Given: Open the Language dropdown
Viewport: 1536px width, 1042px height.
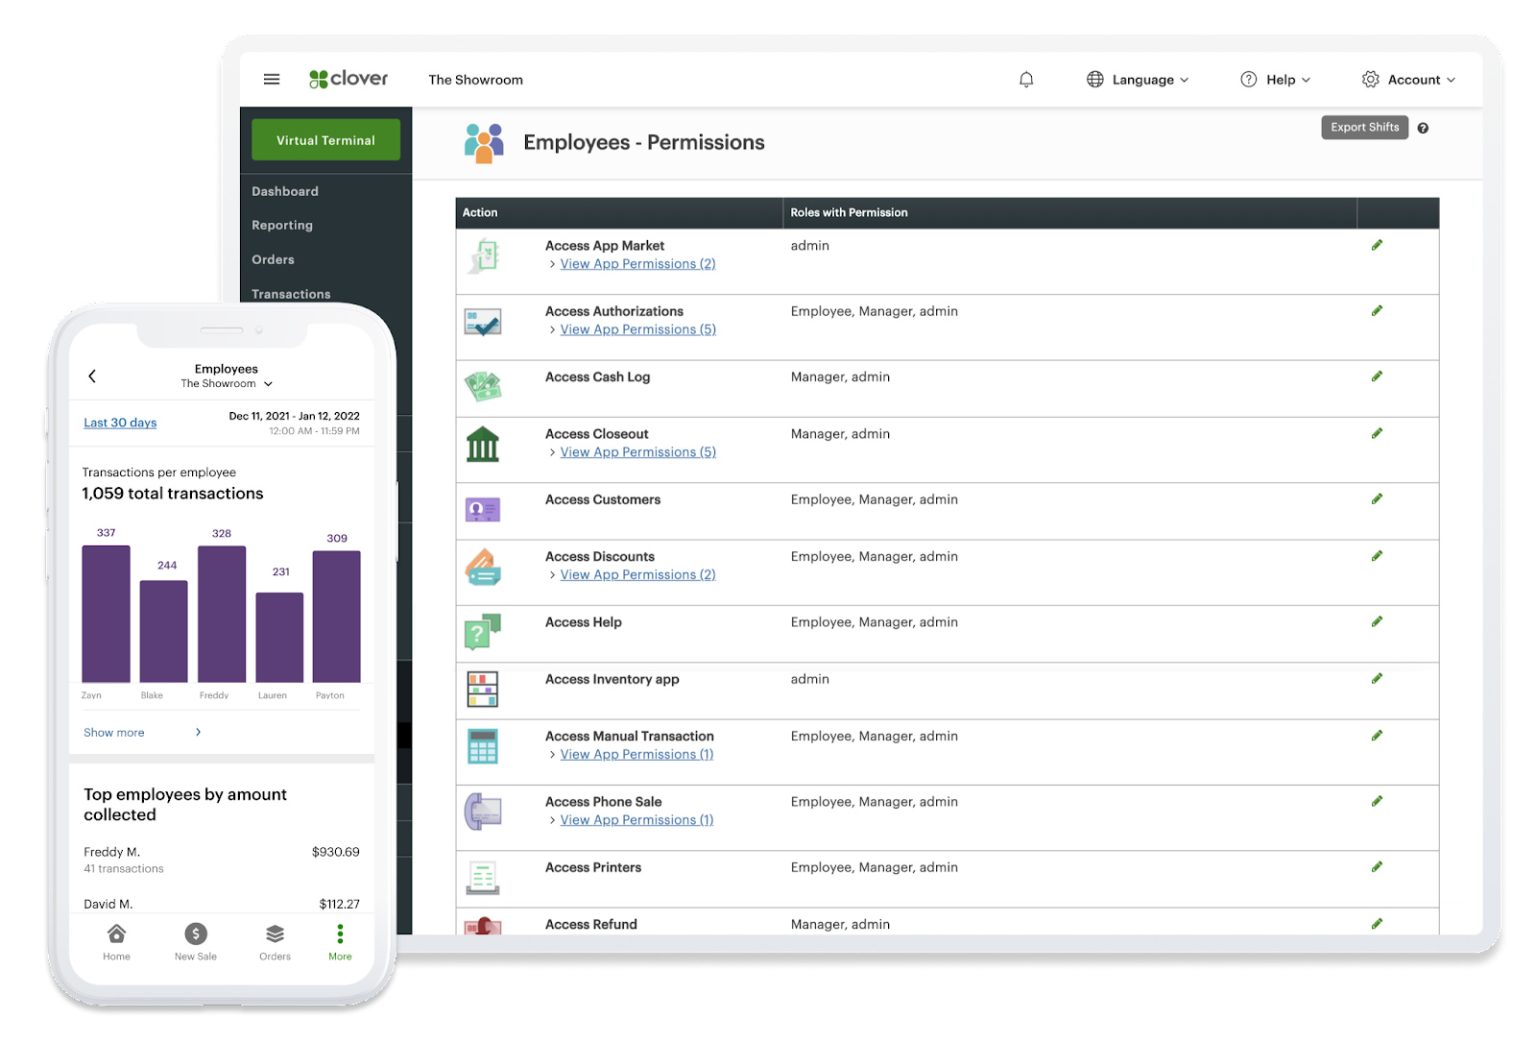Looking at the screenshot, I should (x=1138, y=80).
